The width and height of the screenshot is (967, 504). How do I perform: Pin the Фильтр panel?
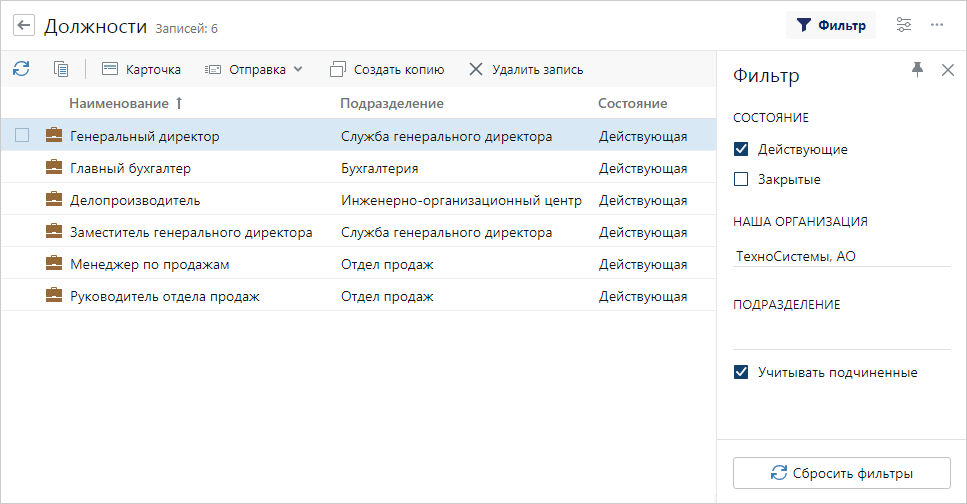917,69
